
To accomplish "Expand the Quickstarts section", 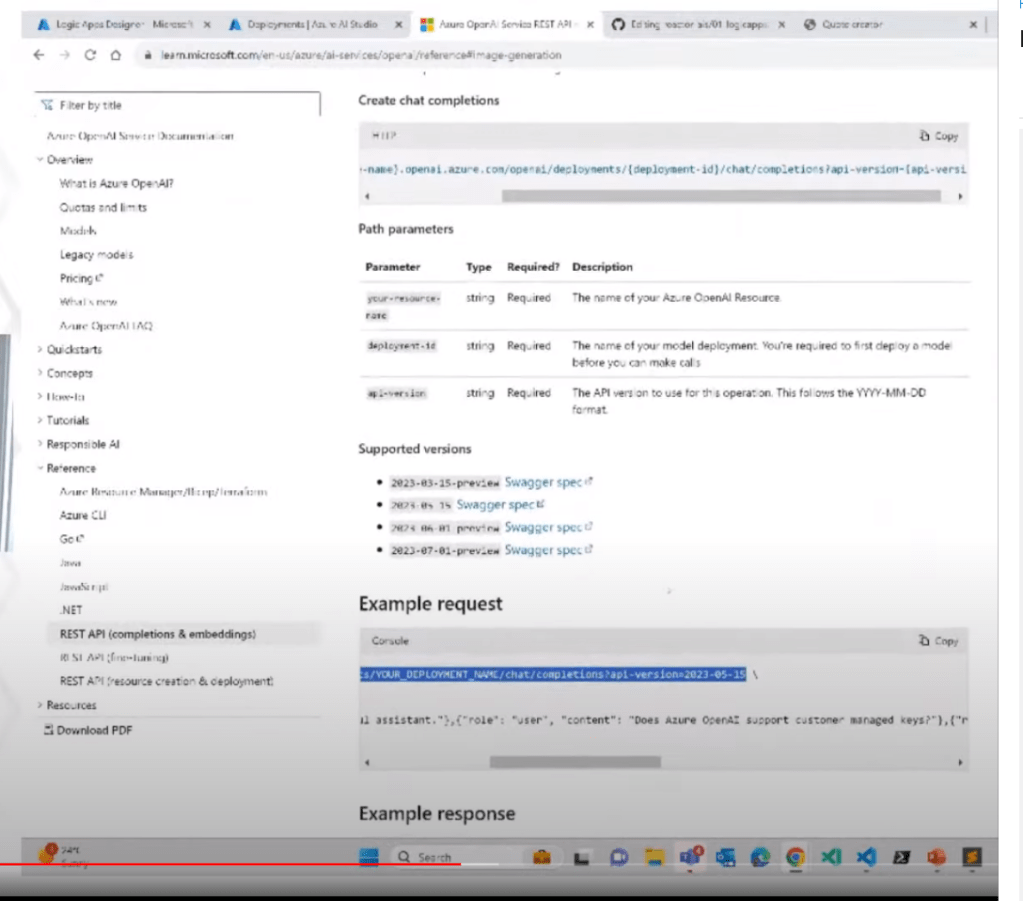I will click(40, 349).
